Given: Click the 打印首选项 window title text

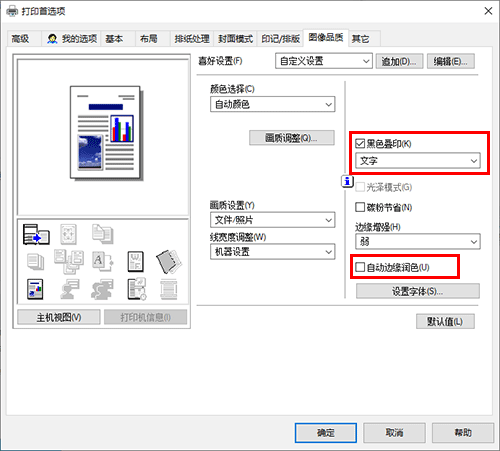Looking at the screenshot, I should coord(44,11).
